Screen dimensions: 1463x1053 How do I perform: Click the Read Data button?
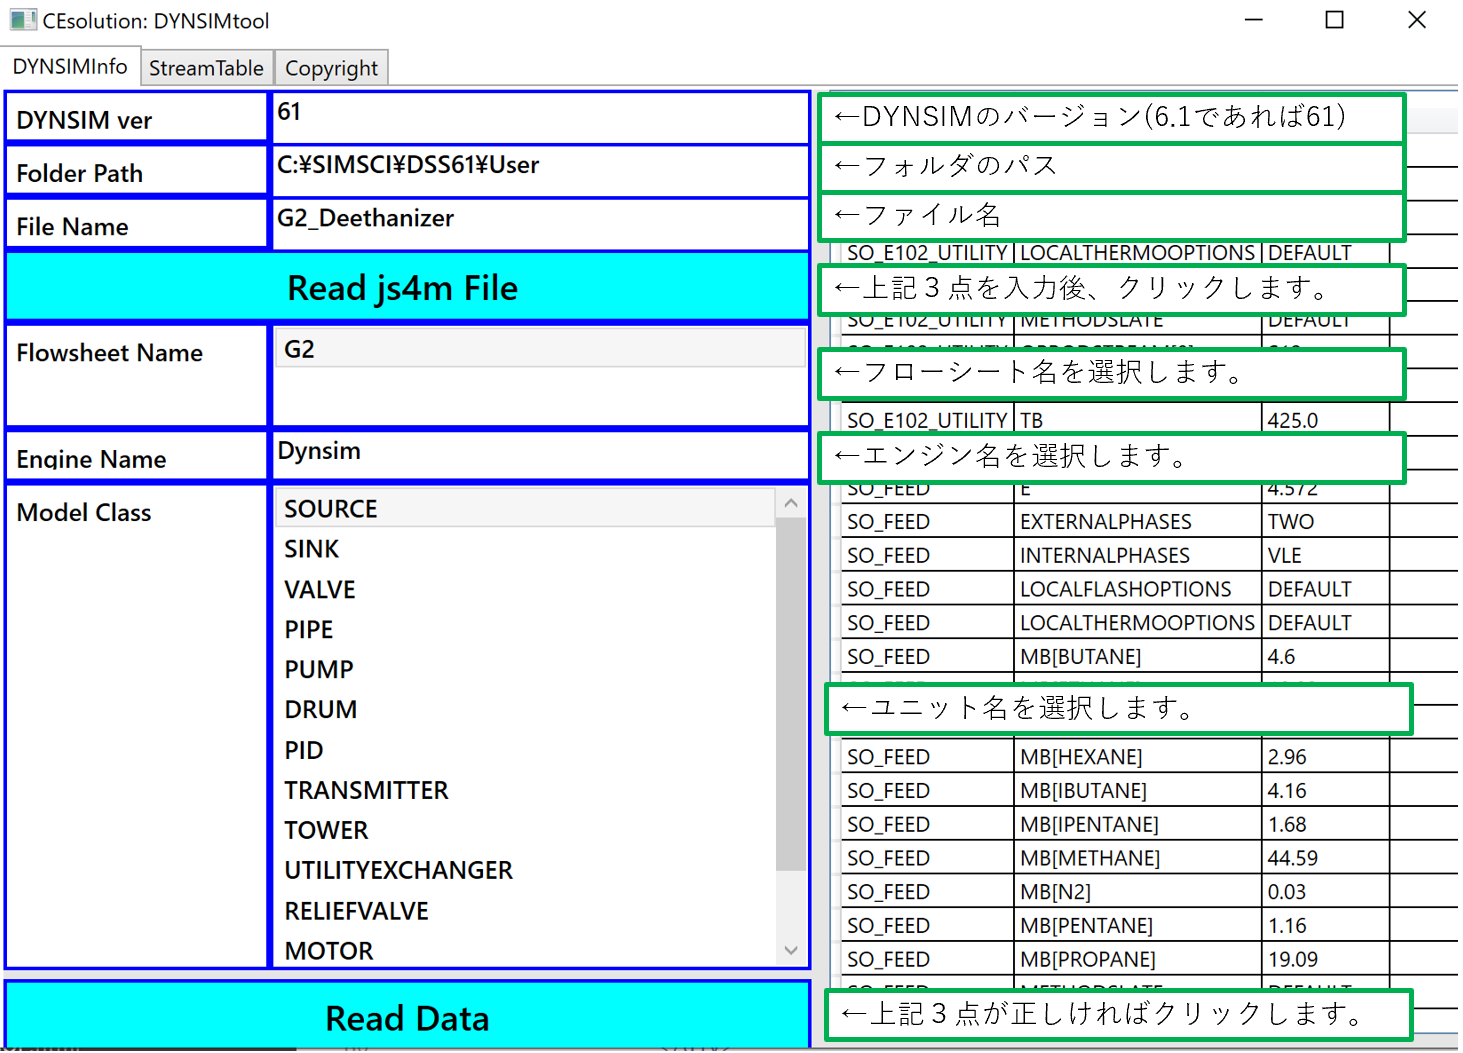(x=407, y=1017)
